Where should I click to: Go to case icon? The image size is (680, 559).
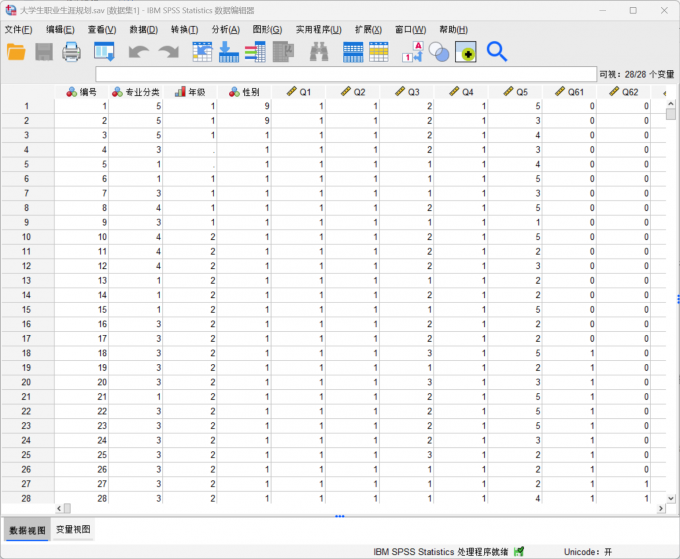(x=202, y=52)
